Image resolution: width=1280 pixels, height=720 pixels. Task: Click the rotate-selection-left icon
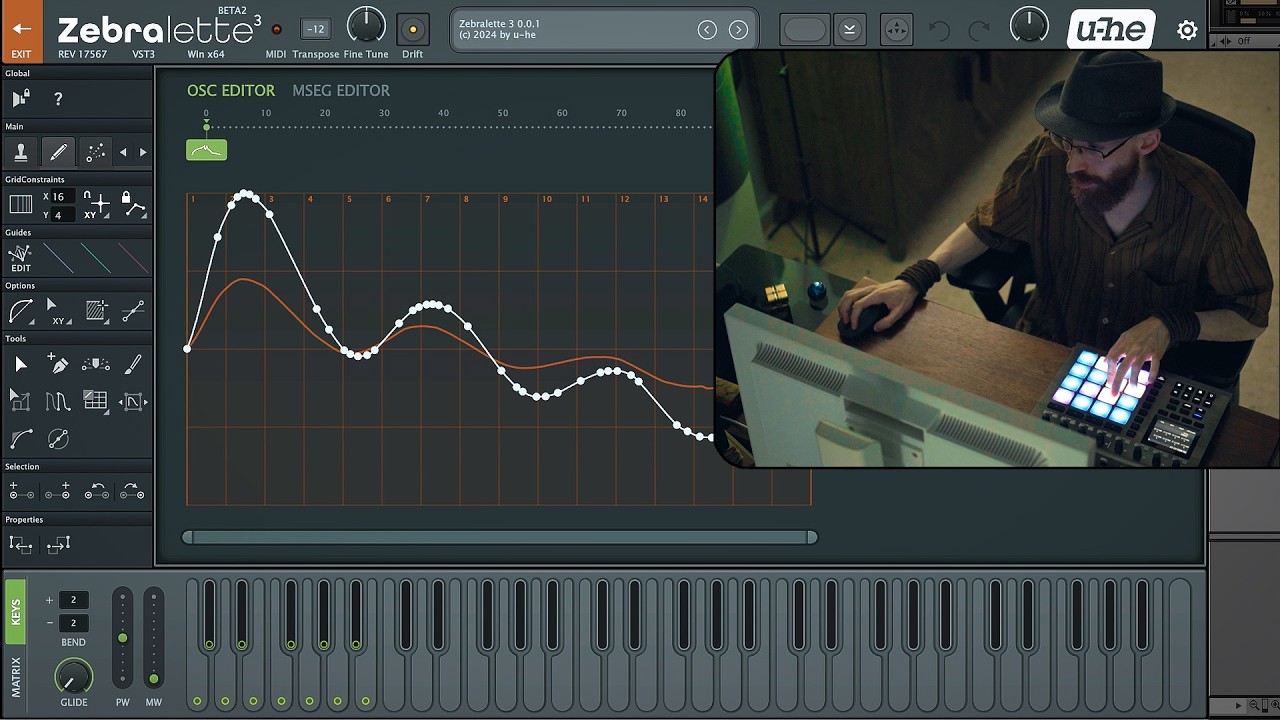96,491
